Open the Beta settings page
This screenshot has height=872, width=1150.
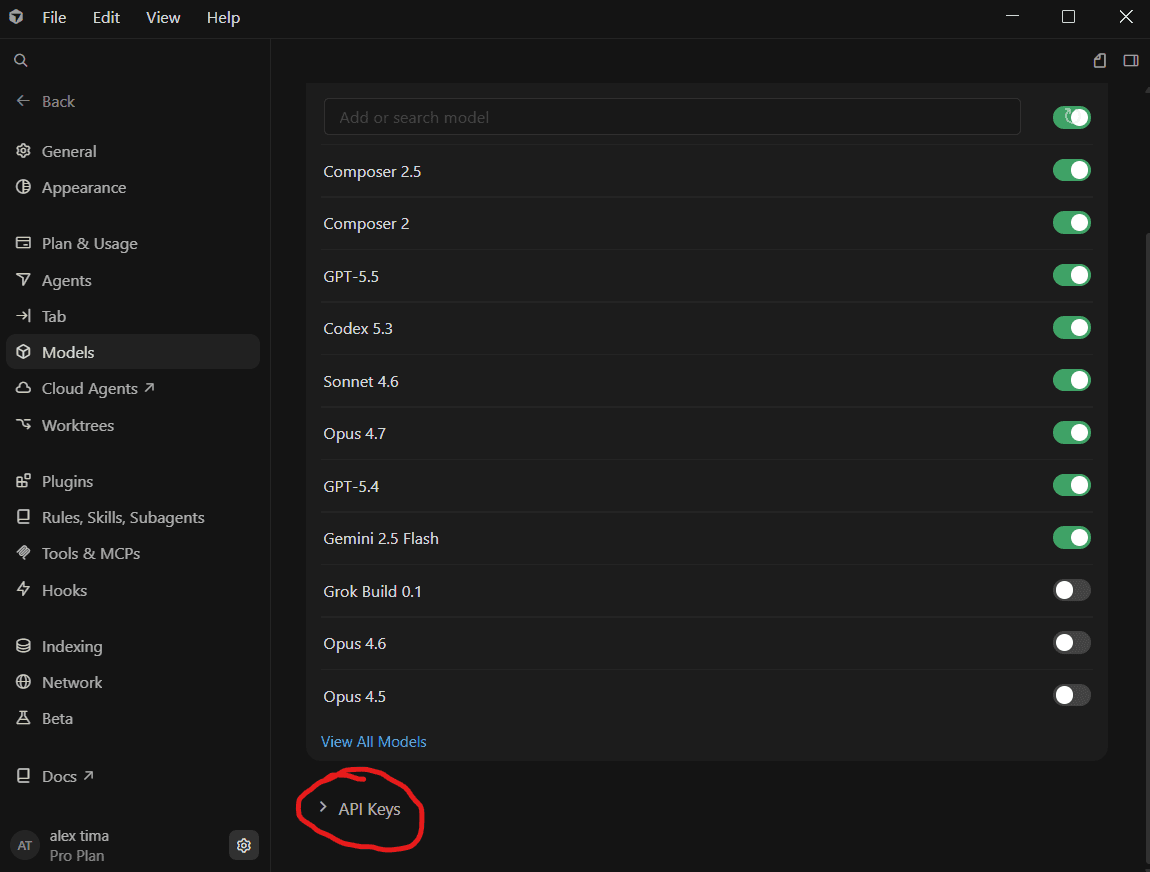(133, 718)
